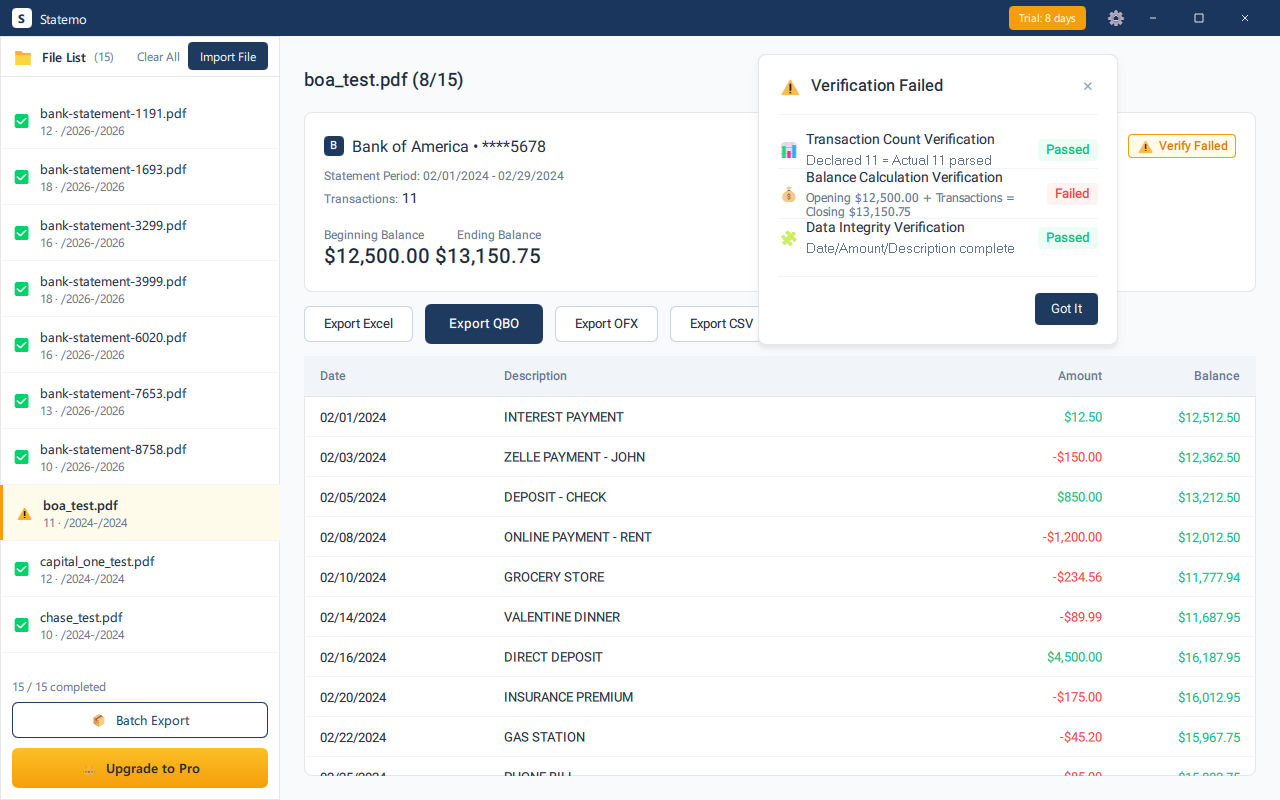The image size is (1280, 800).
Task: Open chase_test.pdf file name
Action: coord(81,617)
